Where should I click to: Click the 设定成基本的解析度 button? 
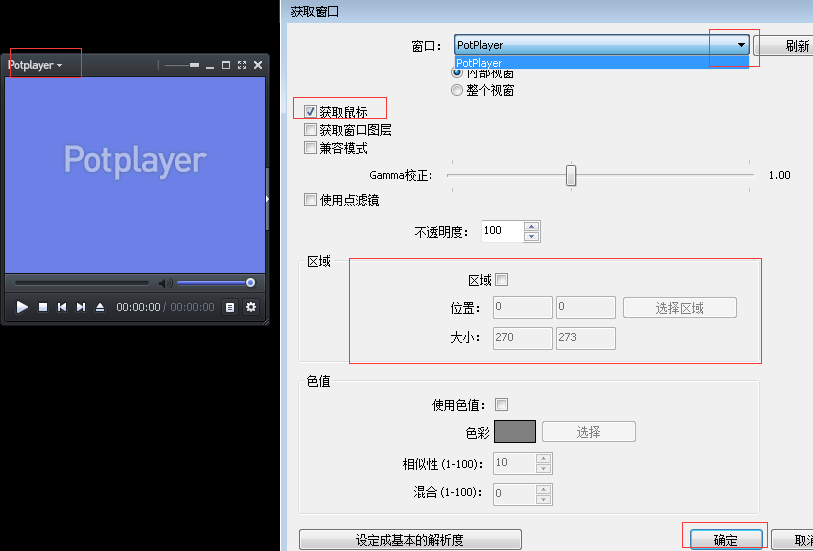[x=410, y=540]
